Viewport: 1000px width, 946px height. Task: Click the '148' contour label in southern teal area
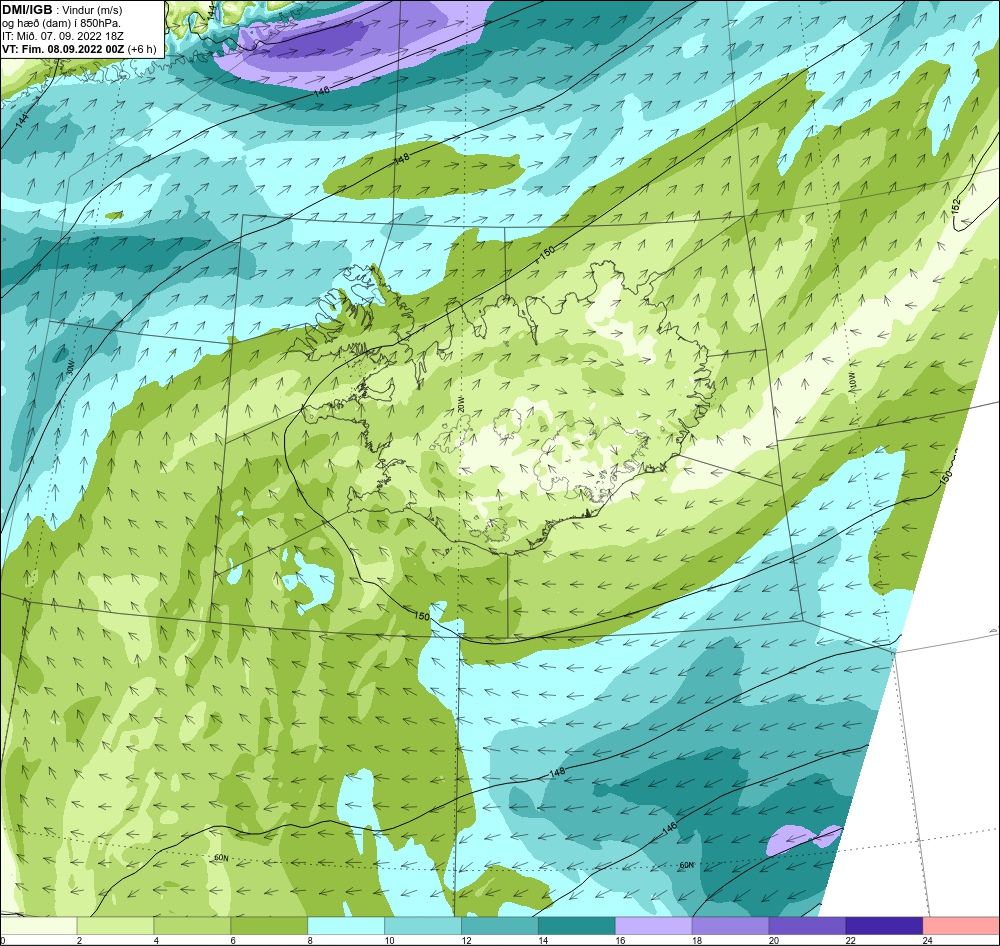(557, 773)
